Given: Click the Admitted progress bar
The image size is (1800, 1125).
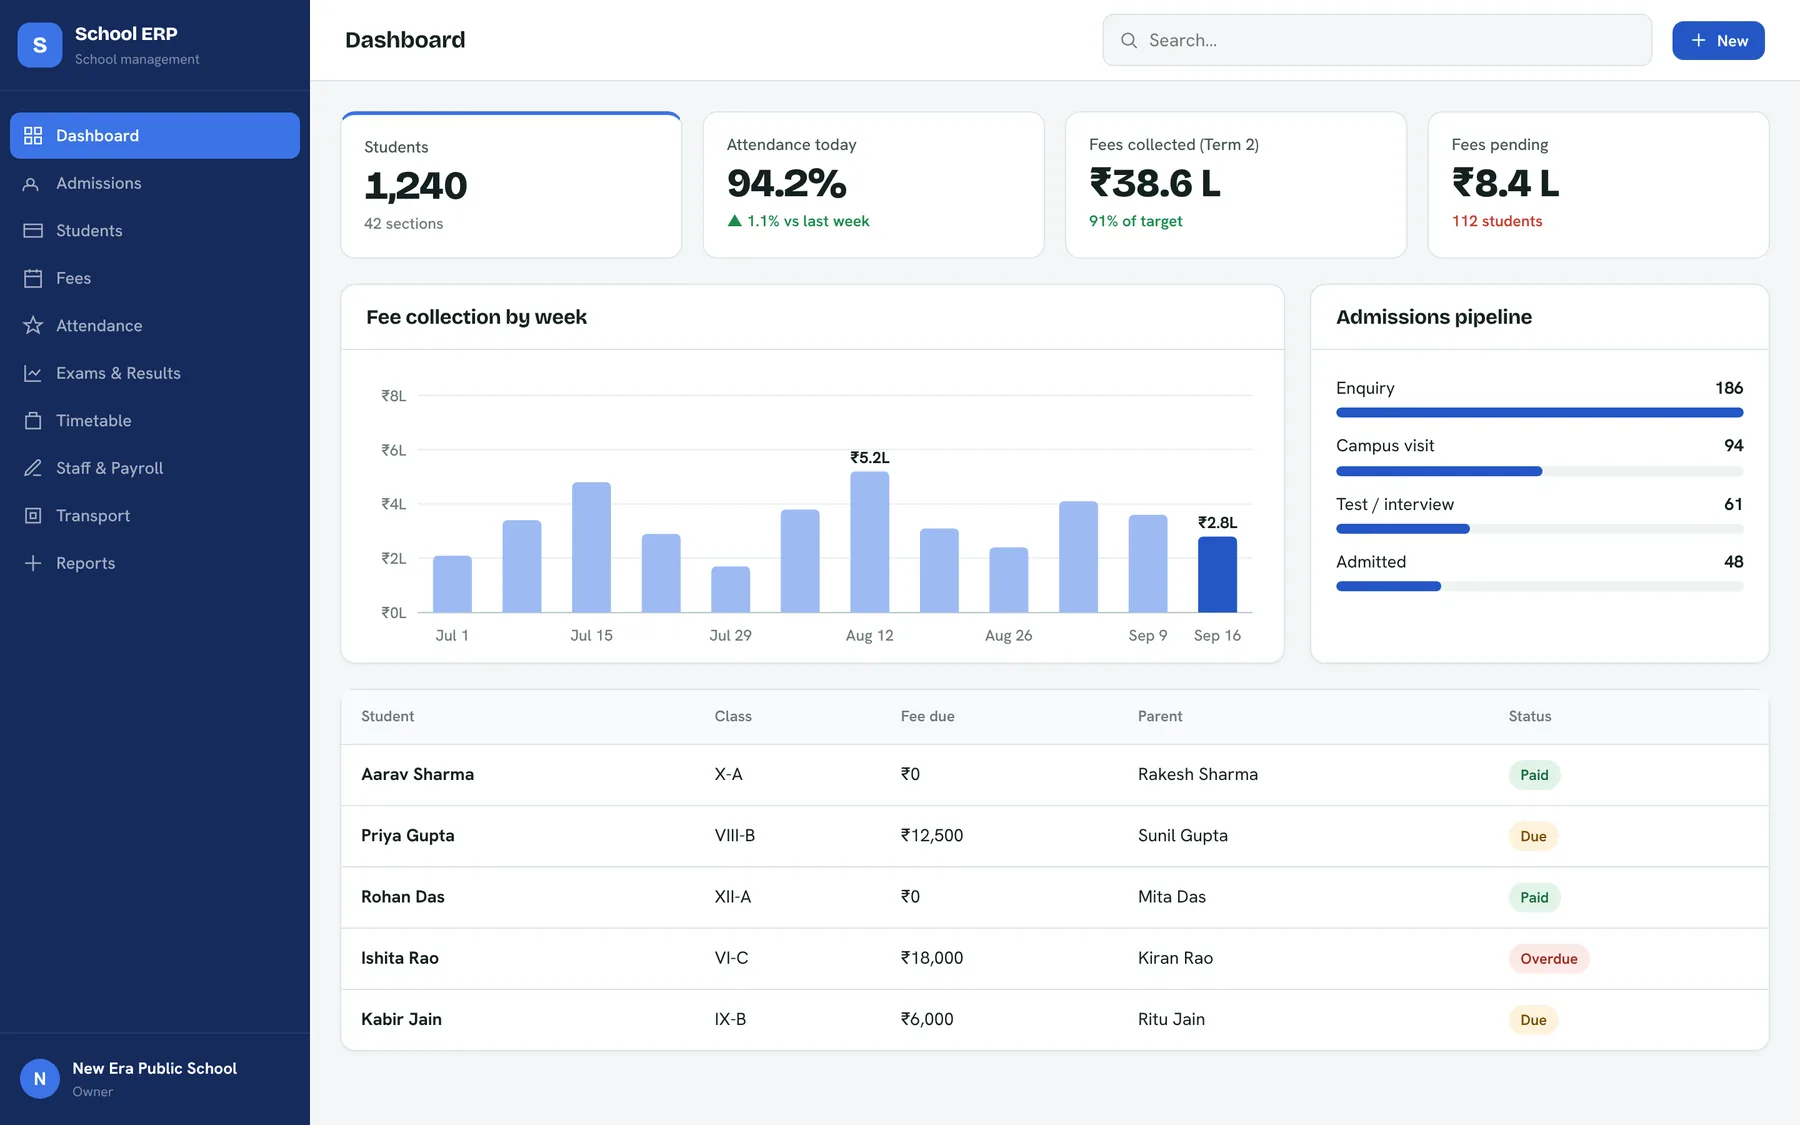Looking at the screenshot, I should (x=1539, y=587).
